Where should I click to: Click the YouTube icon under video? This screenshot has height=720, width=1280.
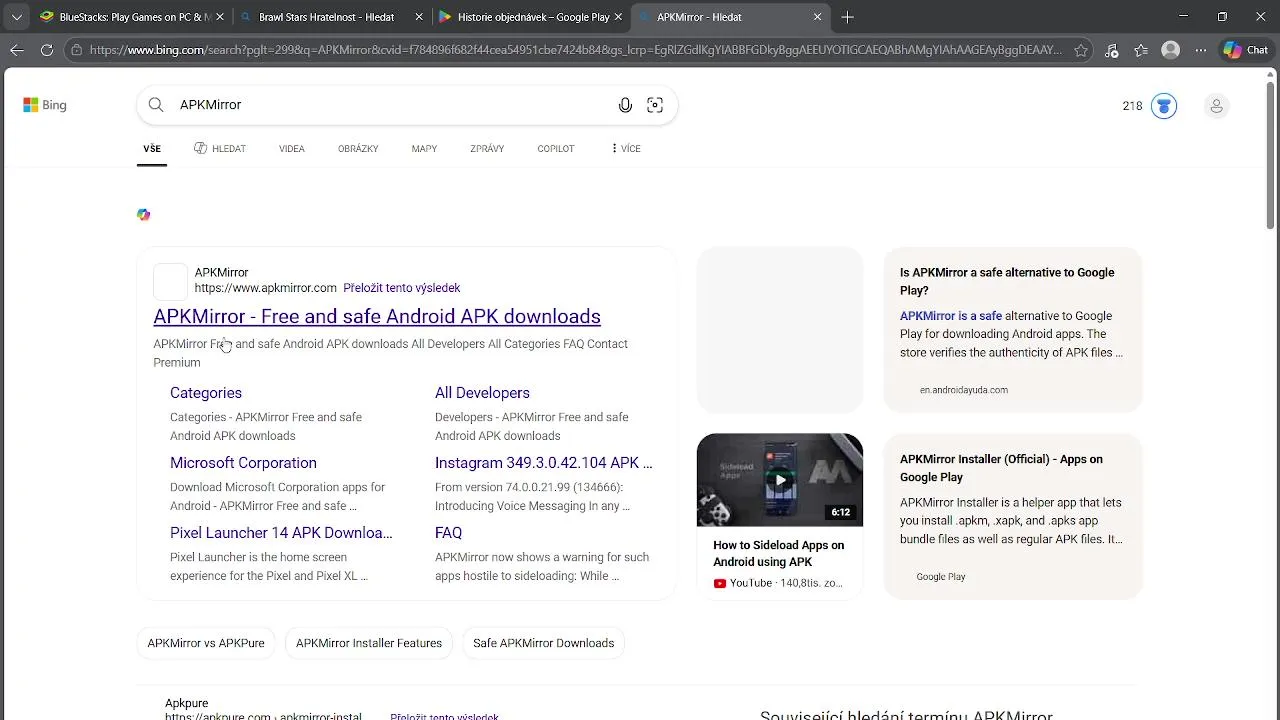[720, 583]
